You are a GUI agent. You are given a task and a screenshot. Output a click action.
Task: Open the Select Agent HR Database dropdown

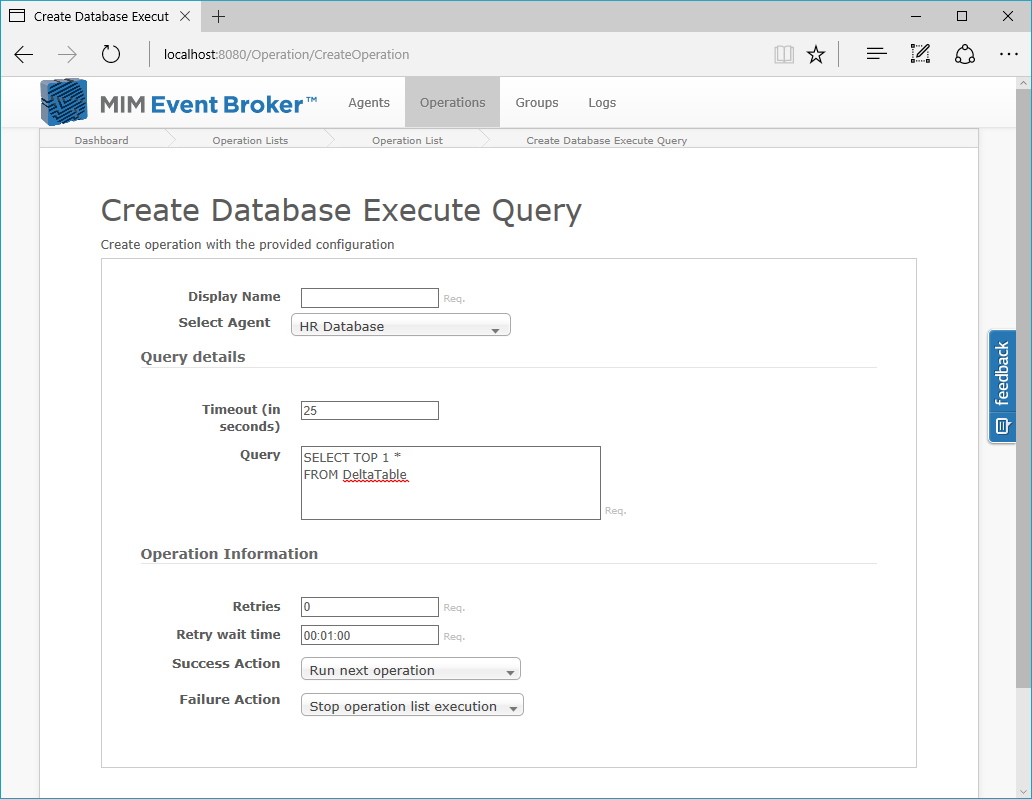(x=401, y=325)
